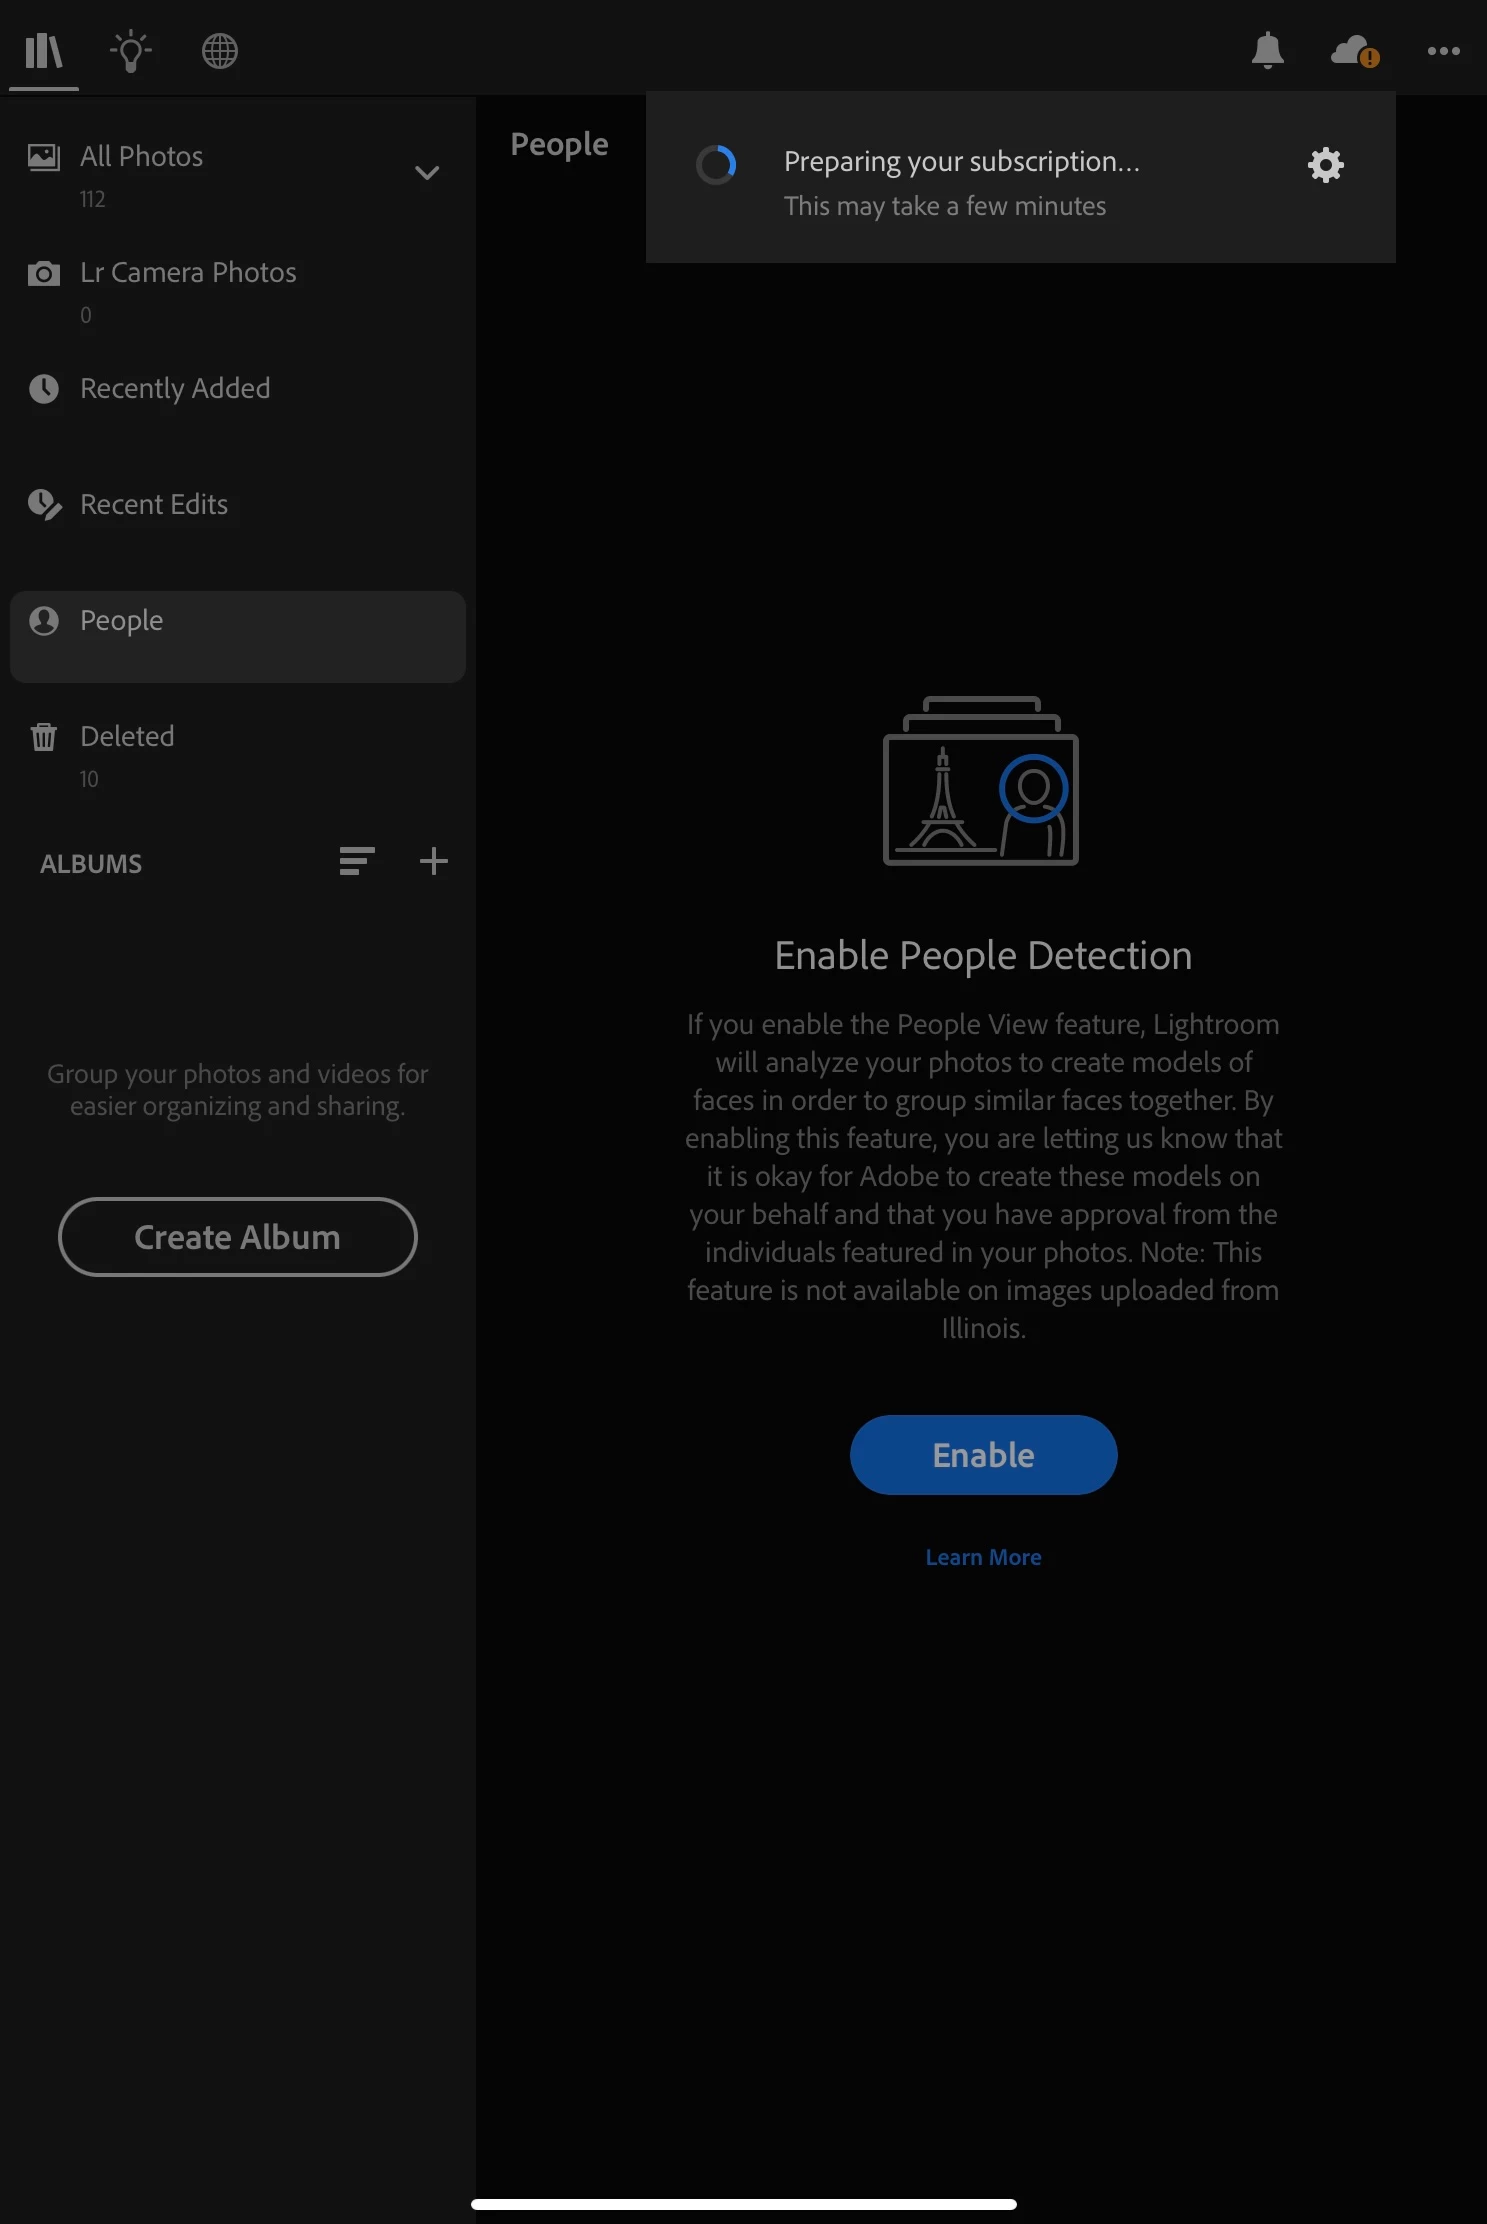Click the People person icon in sidebar
Viewport: 1487px width, 2224px height.
[x=44, y=621]
